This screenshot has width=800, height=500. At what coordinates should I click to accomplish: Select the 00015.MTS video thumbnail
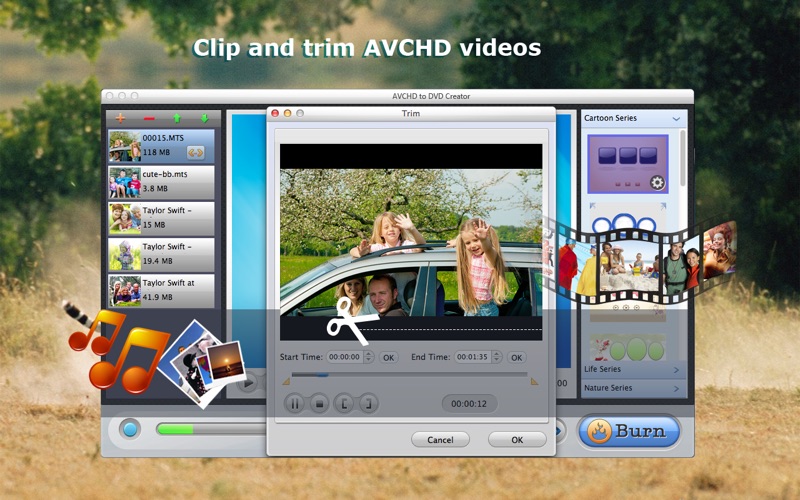[124, 146]
